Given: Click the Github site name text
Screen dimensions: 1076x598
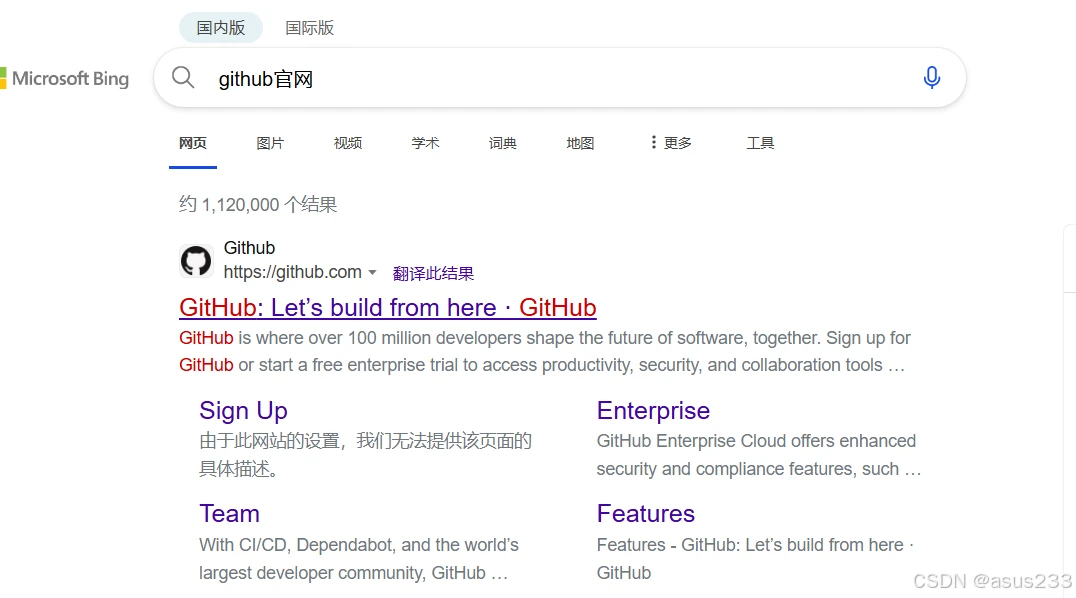Looking at the screenshot, I should [x=249, y=248].
